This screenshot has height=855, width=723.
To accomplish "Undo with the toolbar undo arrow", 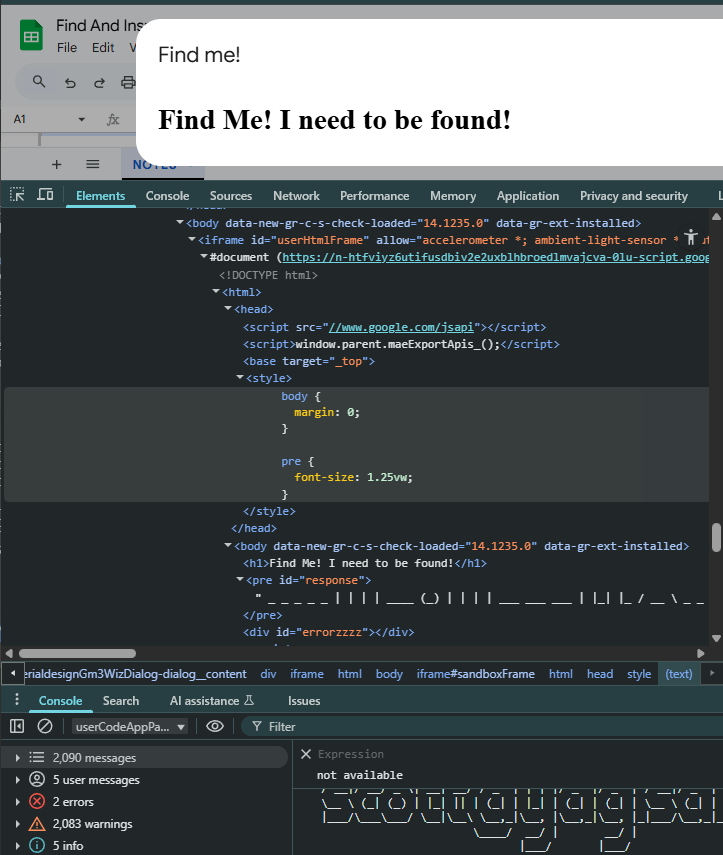I will (x=70, y=83).
